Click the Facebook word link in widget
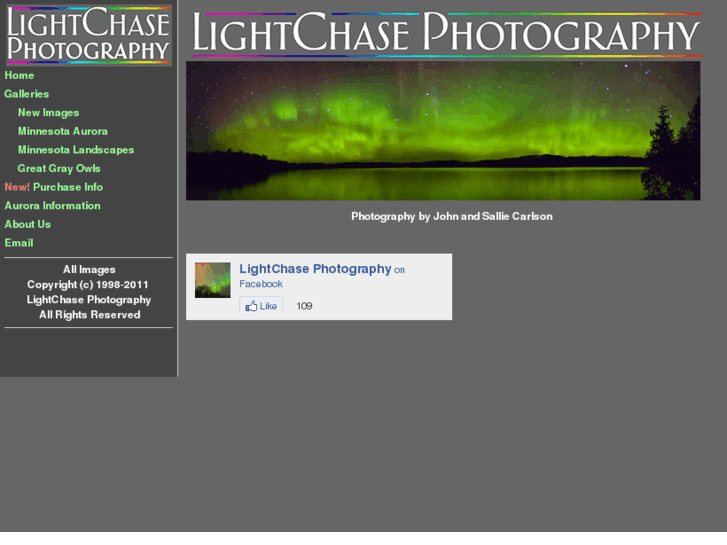 [x=261, y=284]
